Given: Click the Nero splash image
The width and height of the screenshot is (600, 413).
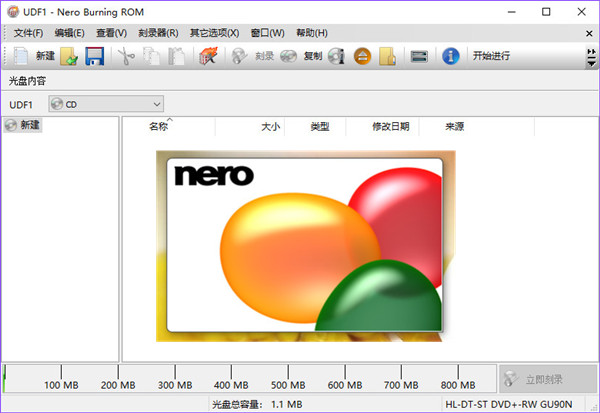Looking at the screenshot, I should coord(305,245).
